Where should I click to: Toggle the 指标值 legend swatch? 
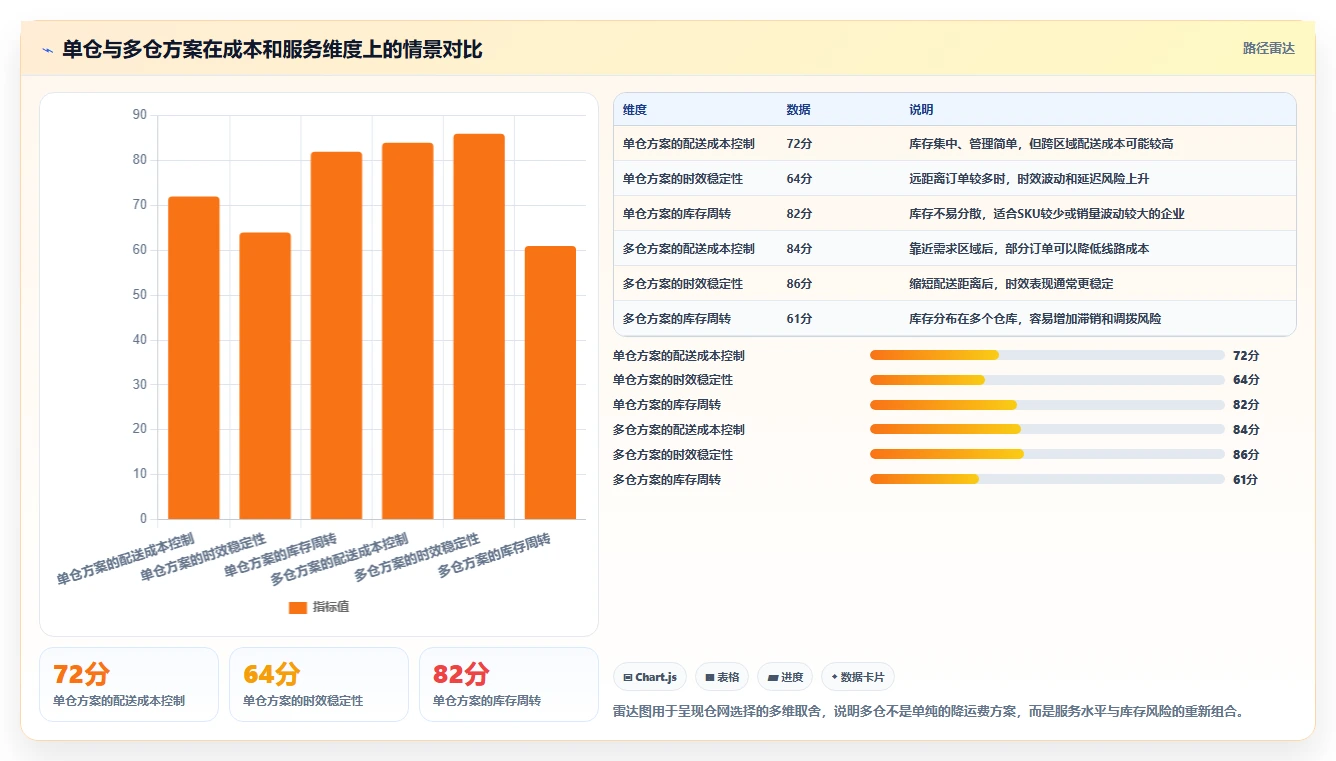pos(298,607)
